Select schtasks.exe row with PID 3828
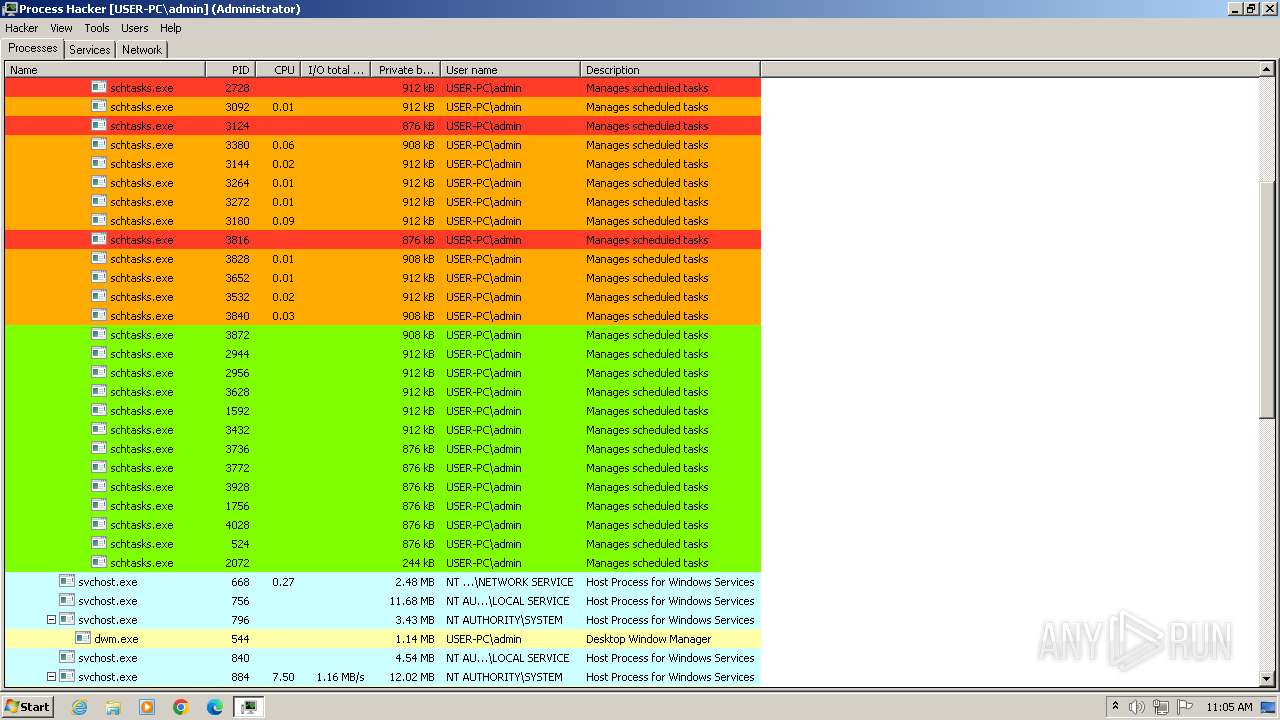 (x=383, y=259)
